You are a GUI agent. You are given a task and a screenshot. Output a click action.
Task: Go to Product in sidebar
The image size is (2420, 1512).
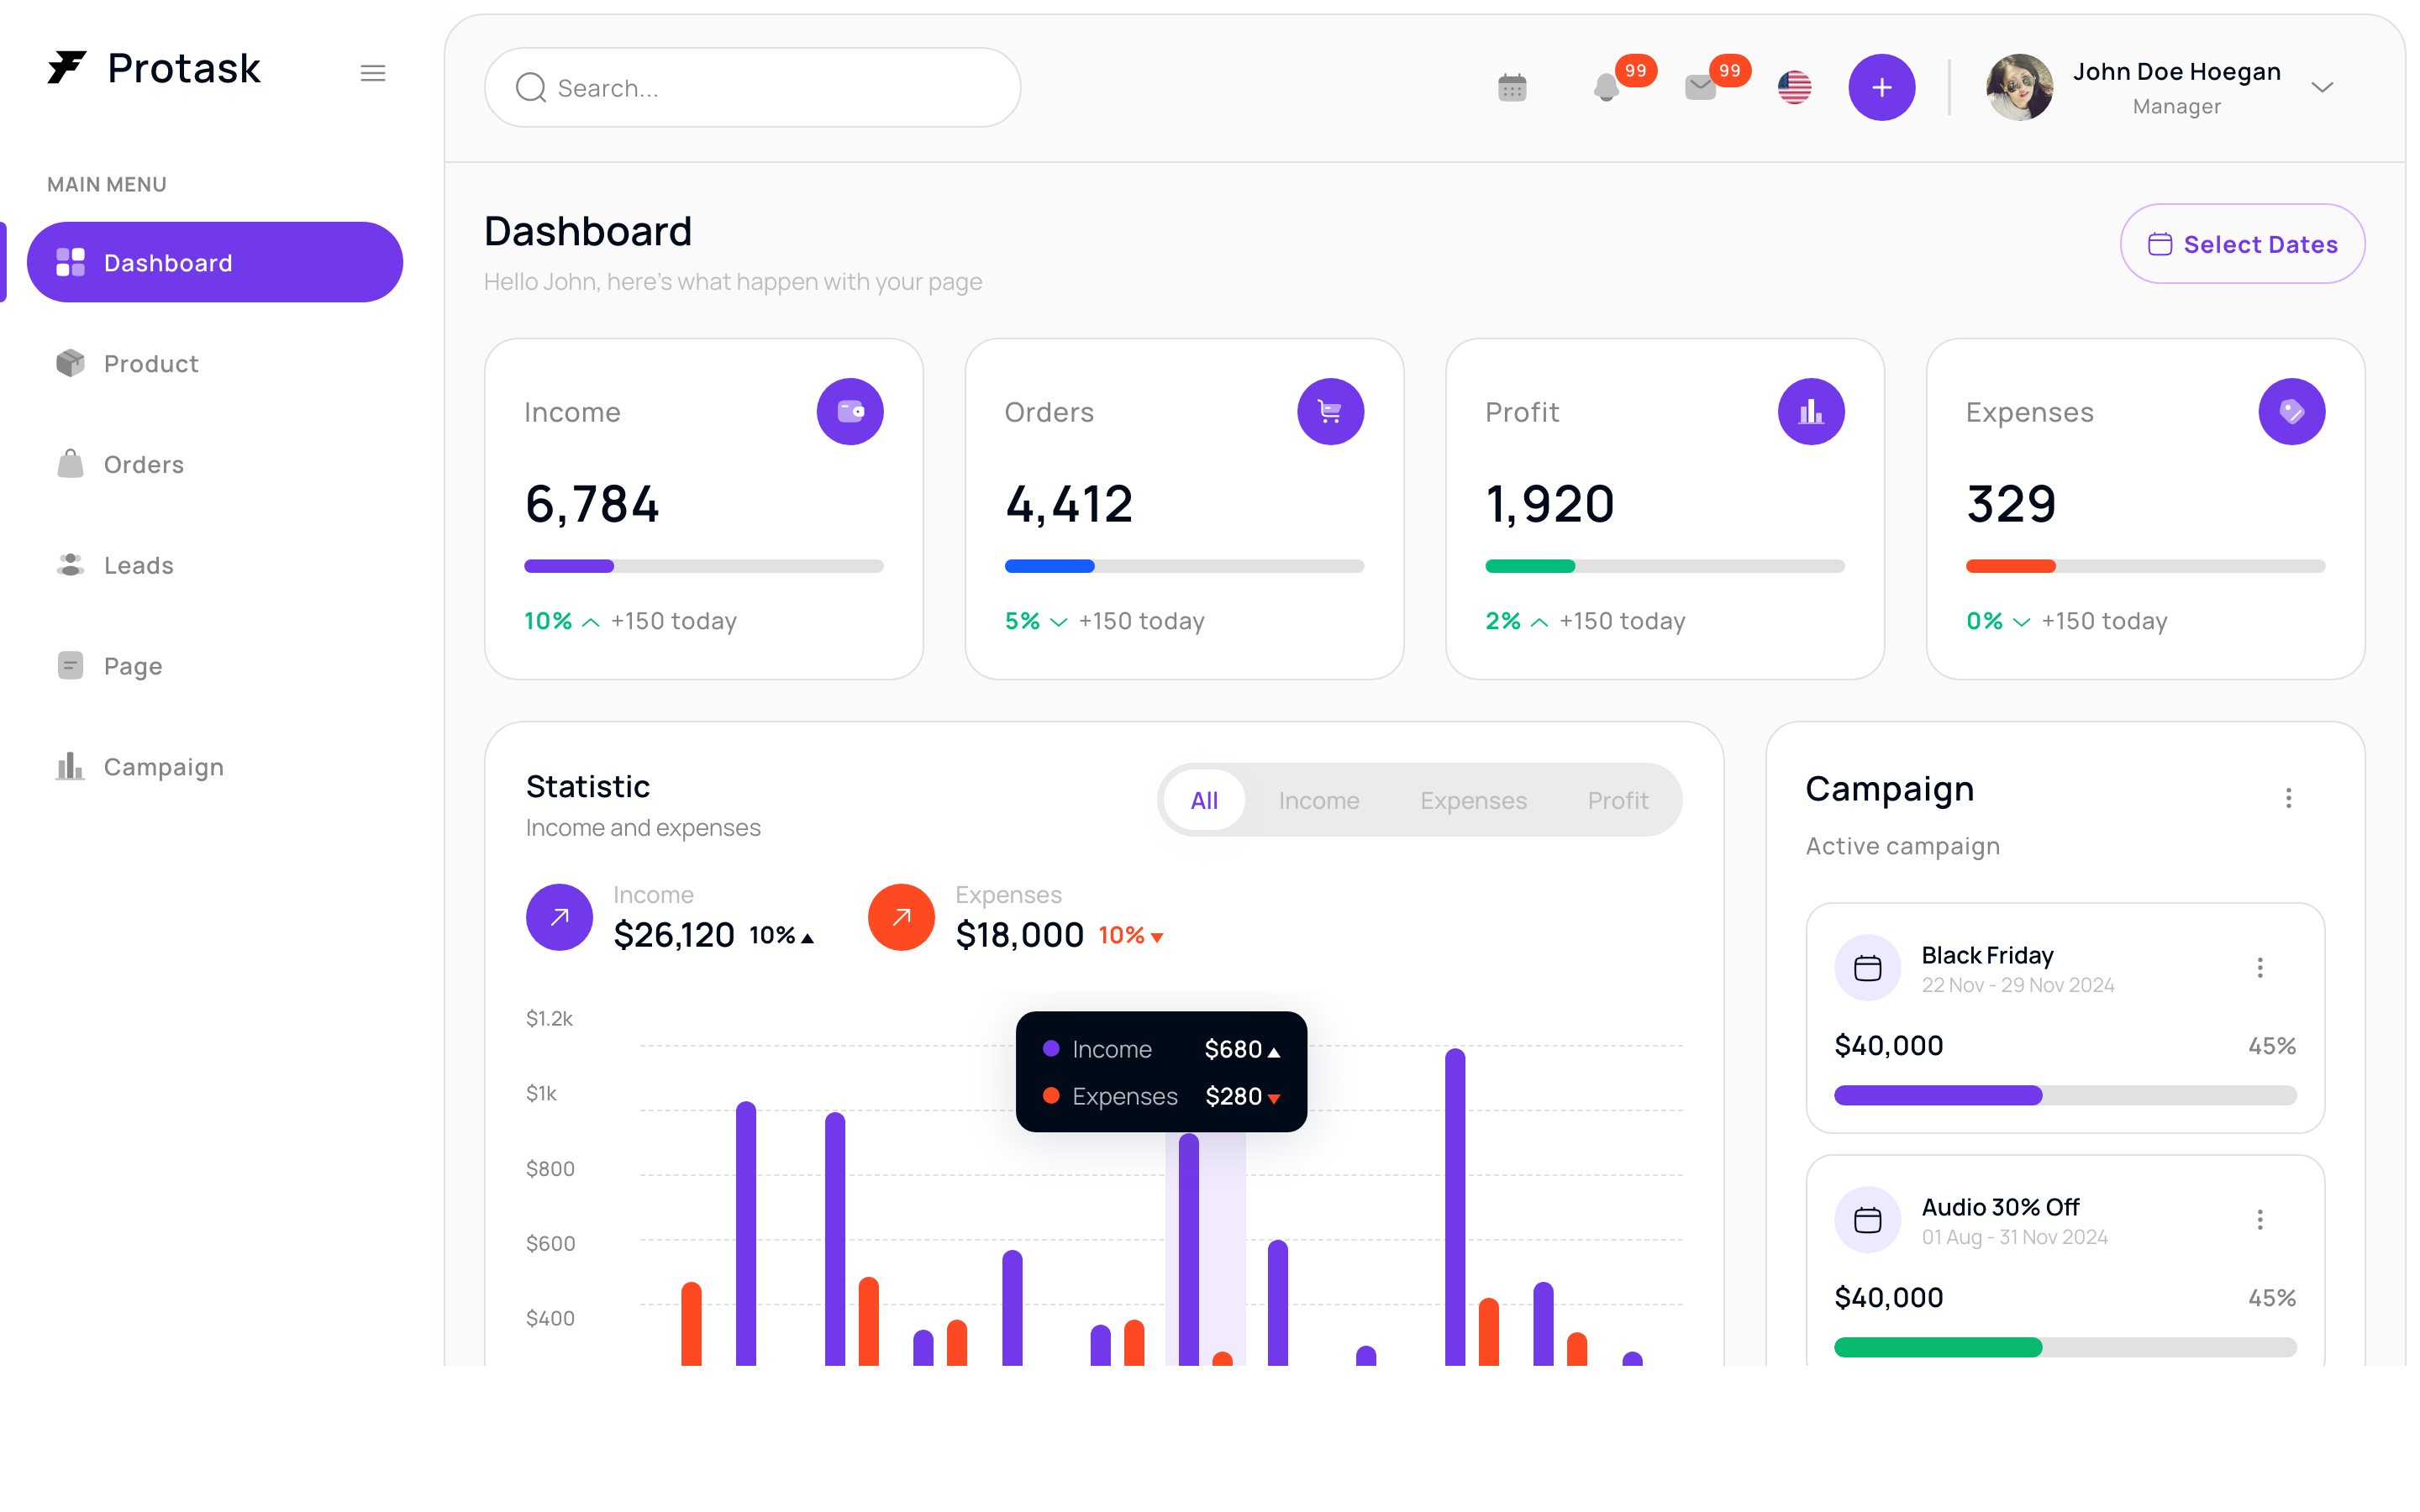(215, 363)
